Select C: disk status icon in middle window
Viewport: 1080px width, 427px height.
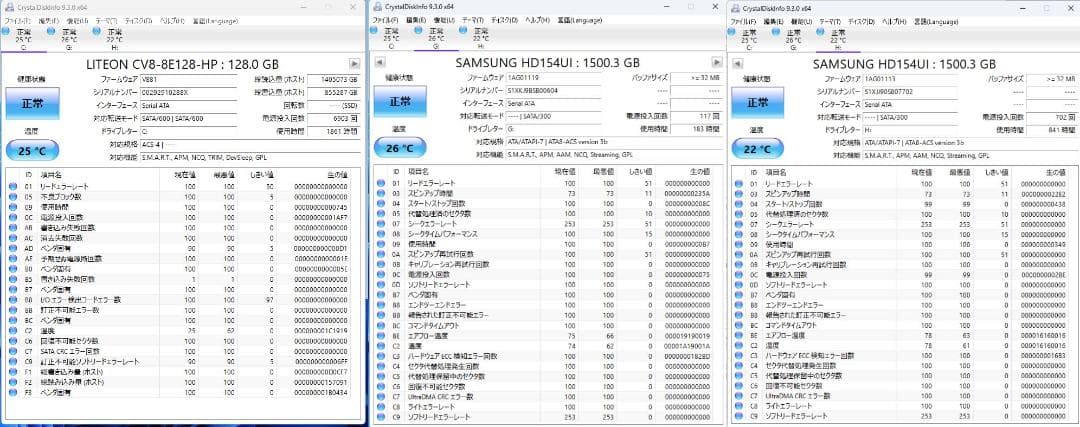[375, 31]
